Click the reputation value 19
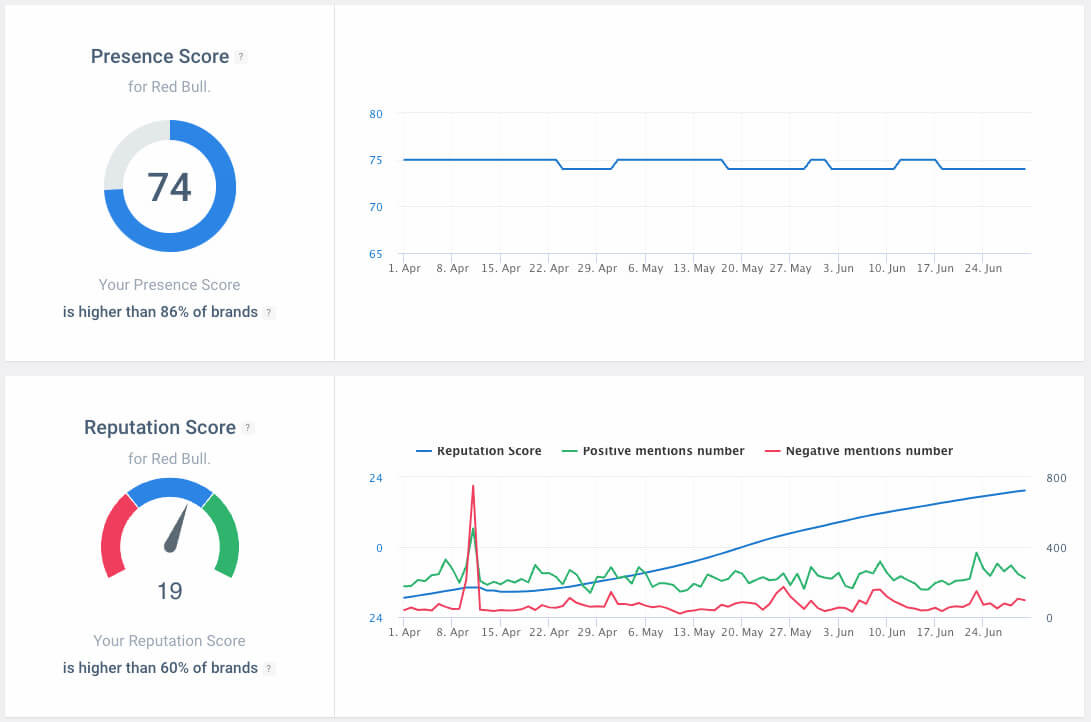The image size is (1091, 722). coord(170,591)
